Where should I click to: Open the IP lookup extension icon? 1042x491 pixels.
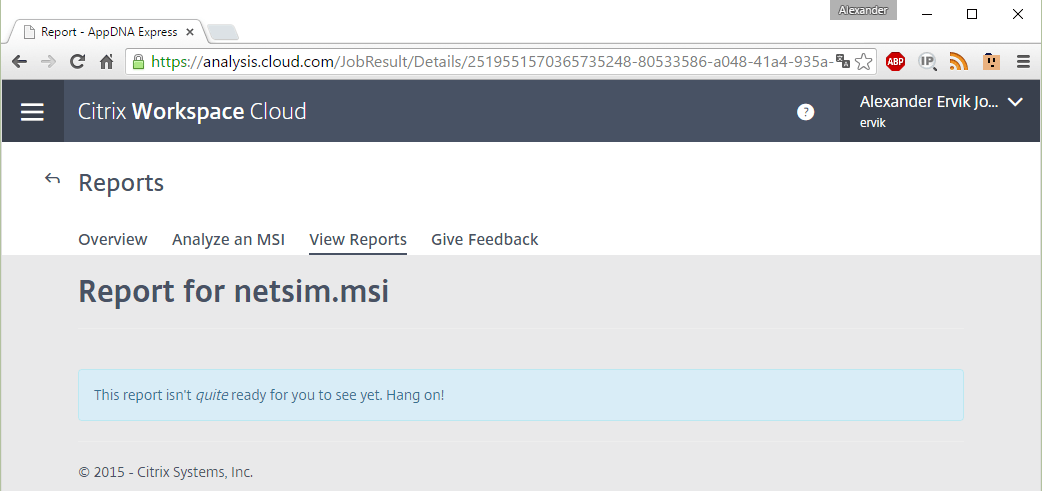click(928, 62)
